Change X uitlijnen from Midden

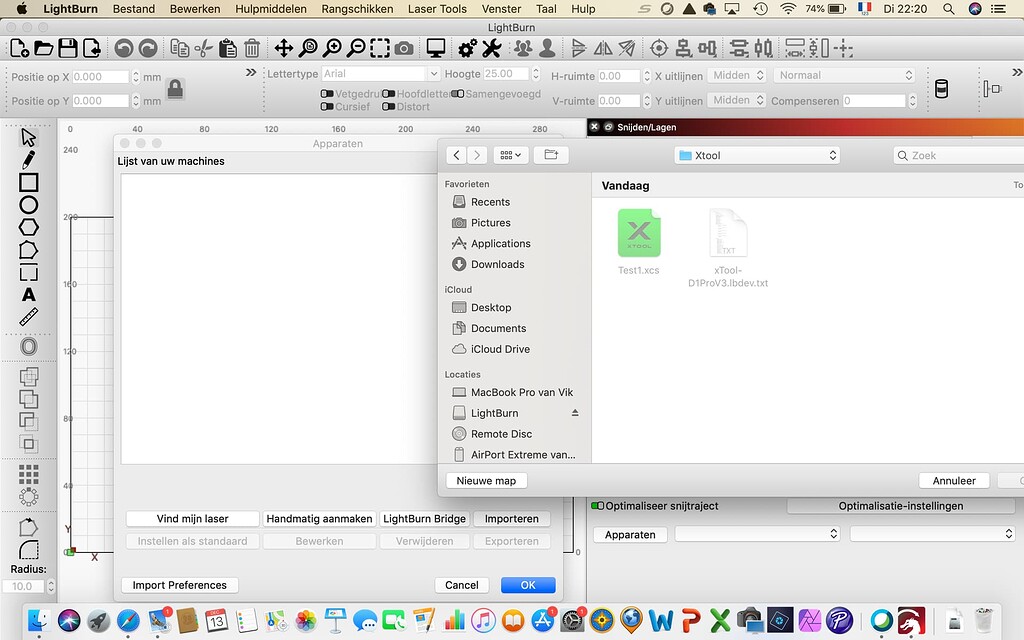(737, 75)
